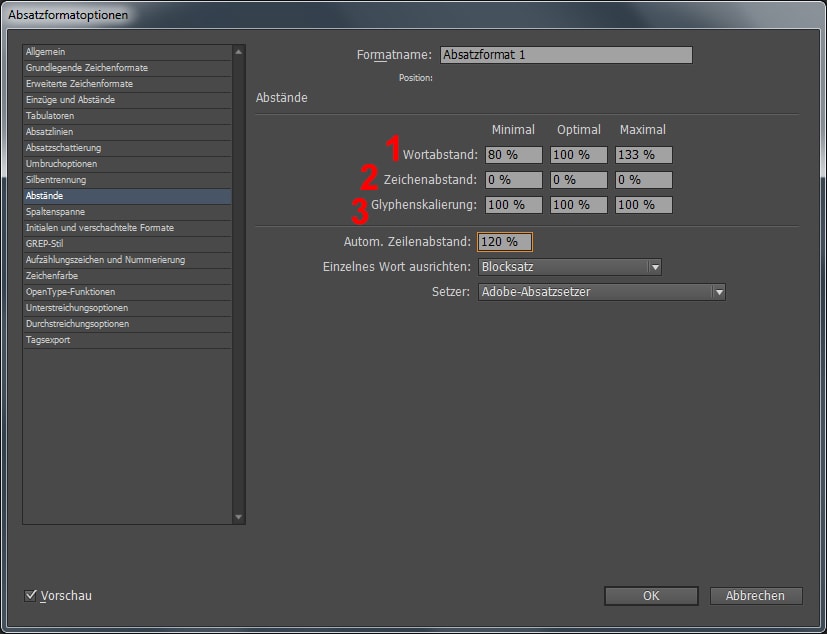Viewport: 827px width, 634px height.
Task: Select Allgemein in the category list
Action: [x=46, y=52]
